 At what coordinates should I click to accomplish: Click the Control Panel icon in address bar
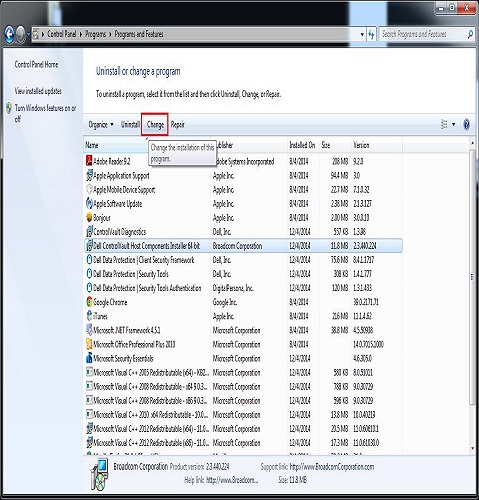click(x=35, y=34)
